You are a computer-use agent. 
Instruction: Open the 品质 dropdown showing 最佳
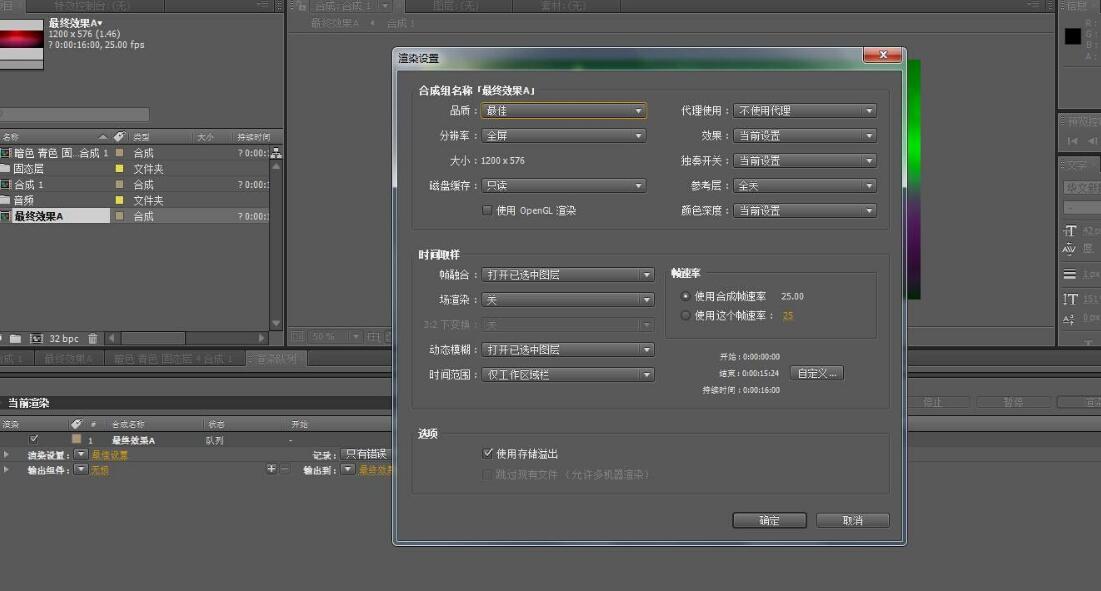(x=564, y=111)
